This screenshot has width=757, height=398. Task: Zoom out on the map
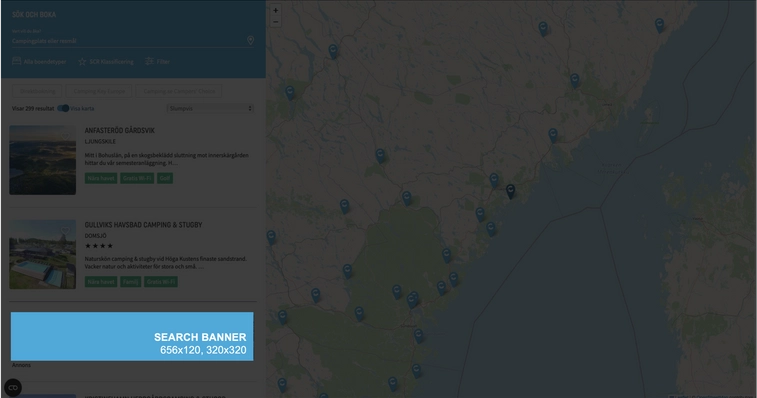tap(276, 22)
